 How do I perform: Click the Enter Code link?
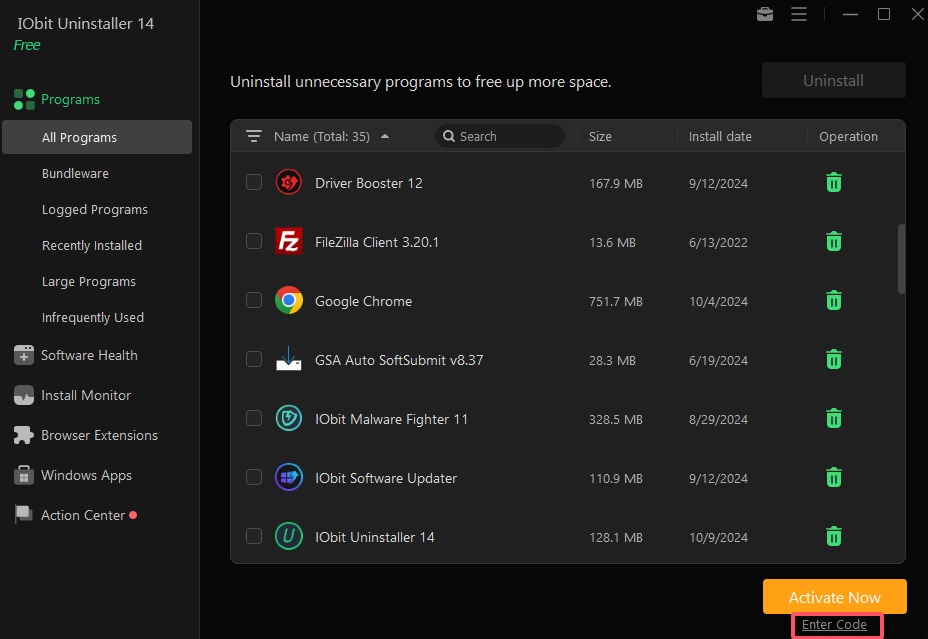(x=834, y=625)
